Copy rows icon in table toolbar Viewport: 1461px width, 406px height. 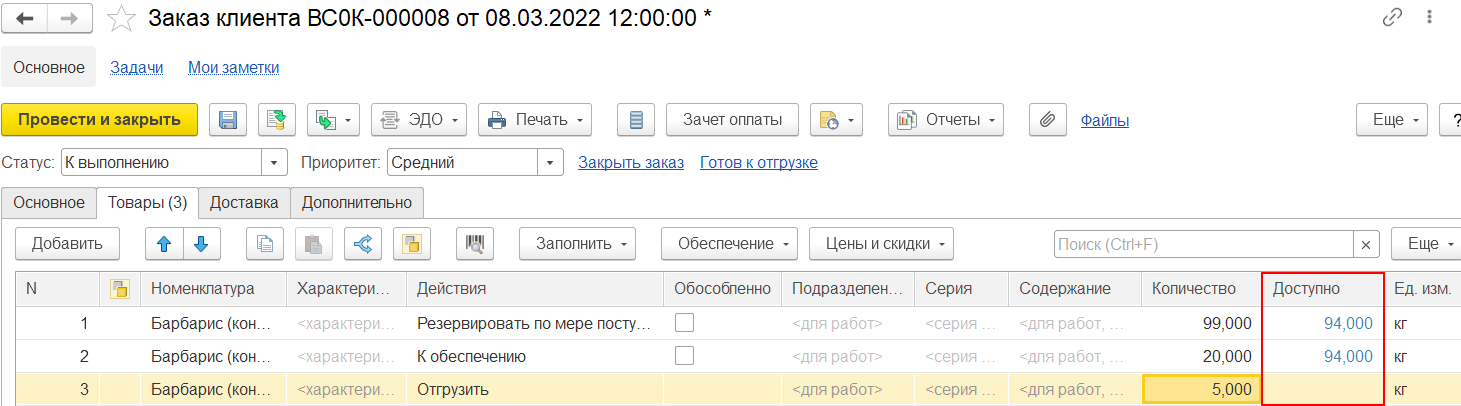click(265, 243)
